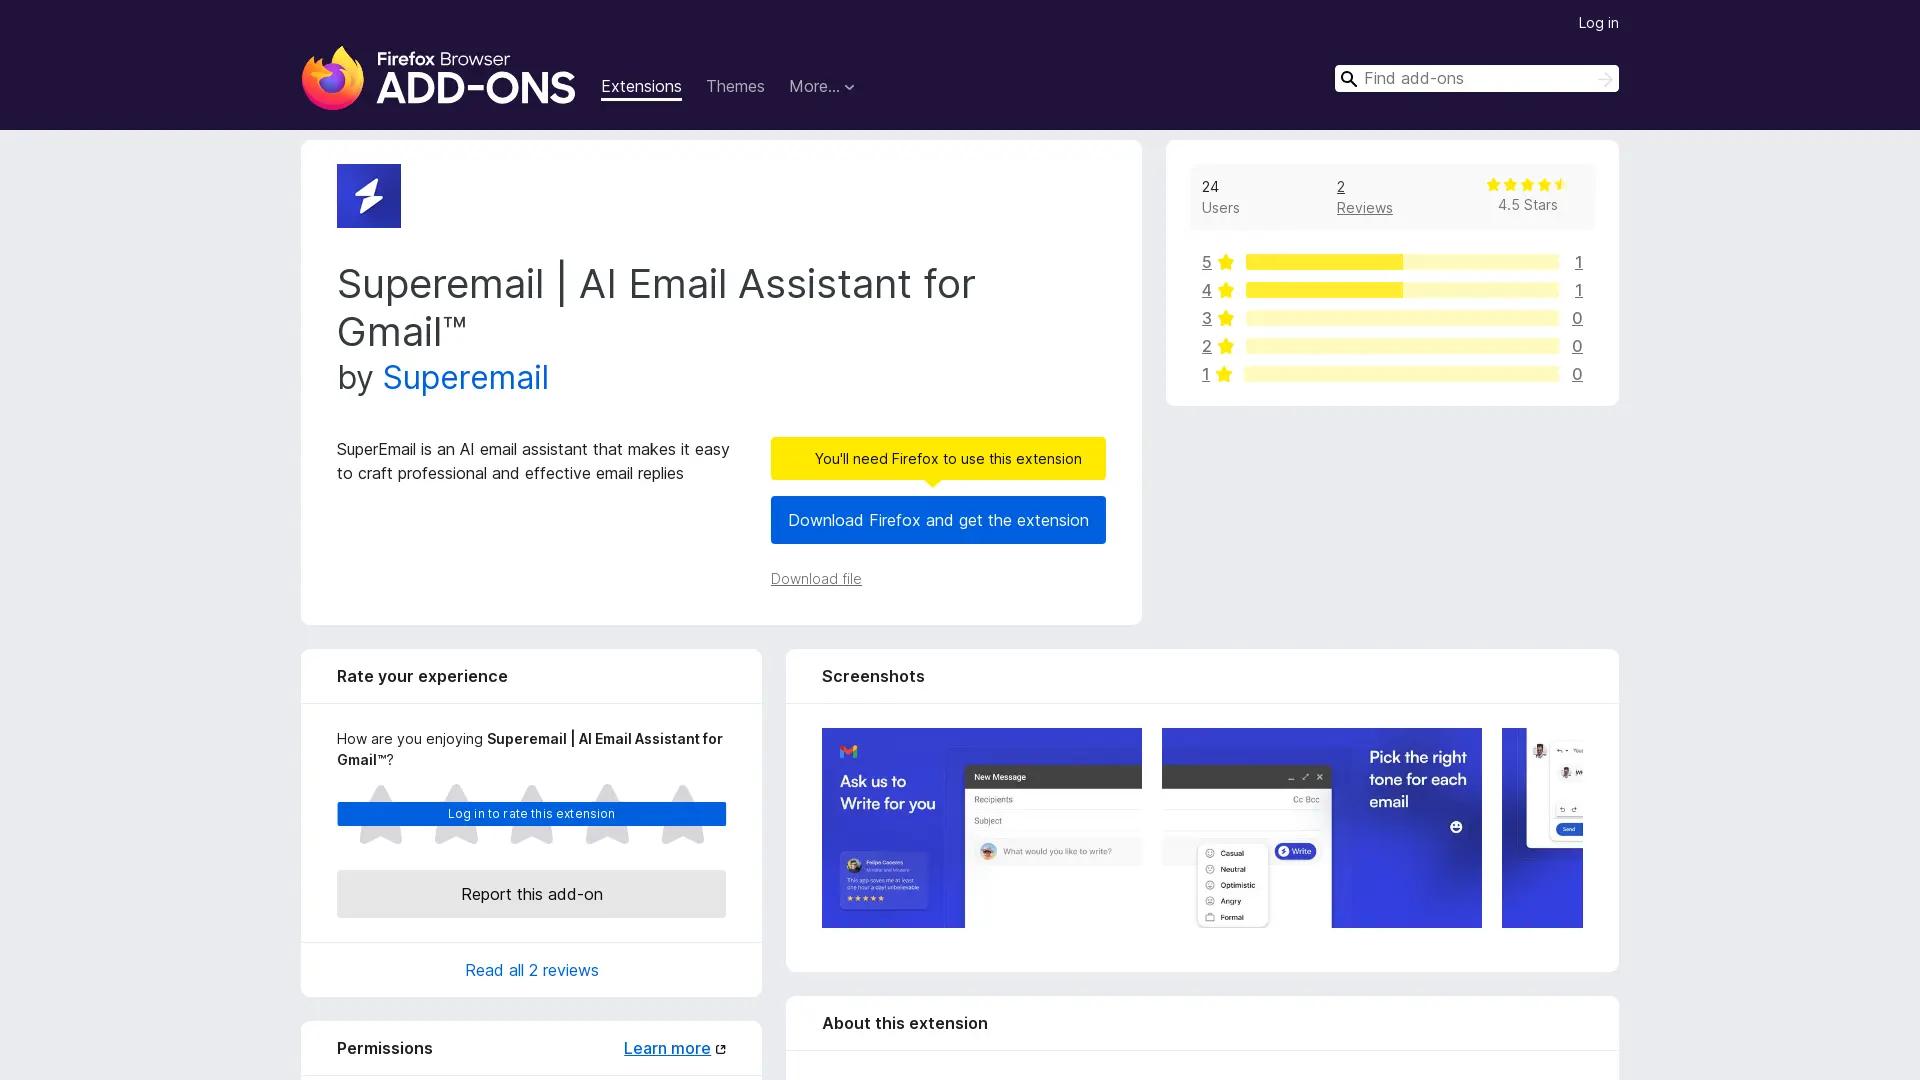
Task: Click the search magnifier icon in Find add-ons
Action: 1348,78
